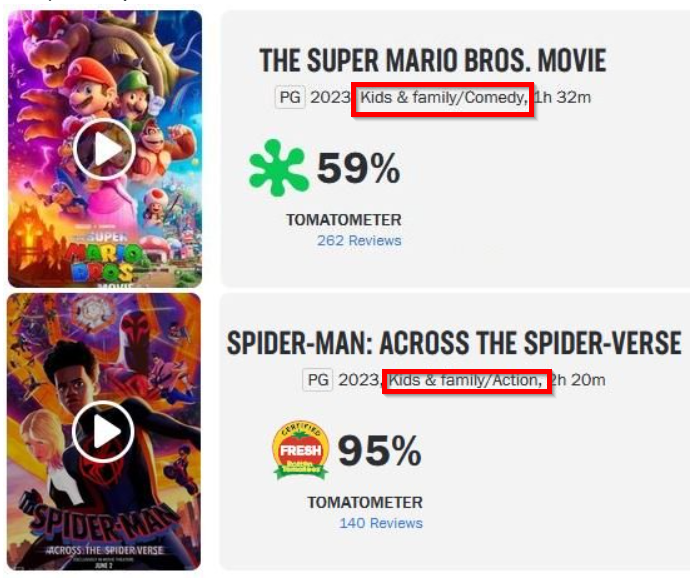Play The Super Mario Bros. Movie trailer

pyautogui.click(x=104, y=149)
